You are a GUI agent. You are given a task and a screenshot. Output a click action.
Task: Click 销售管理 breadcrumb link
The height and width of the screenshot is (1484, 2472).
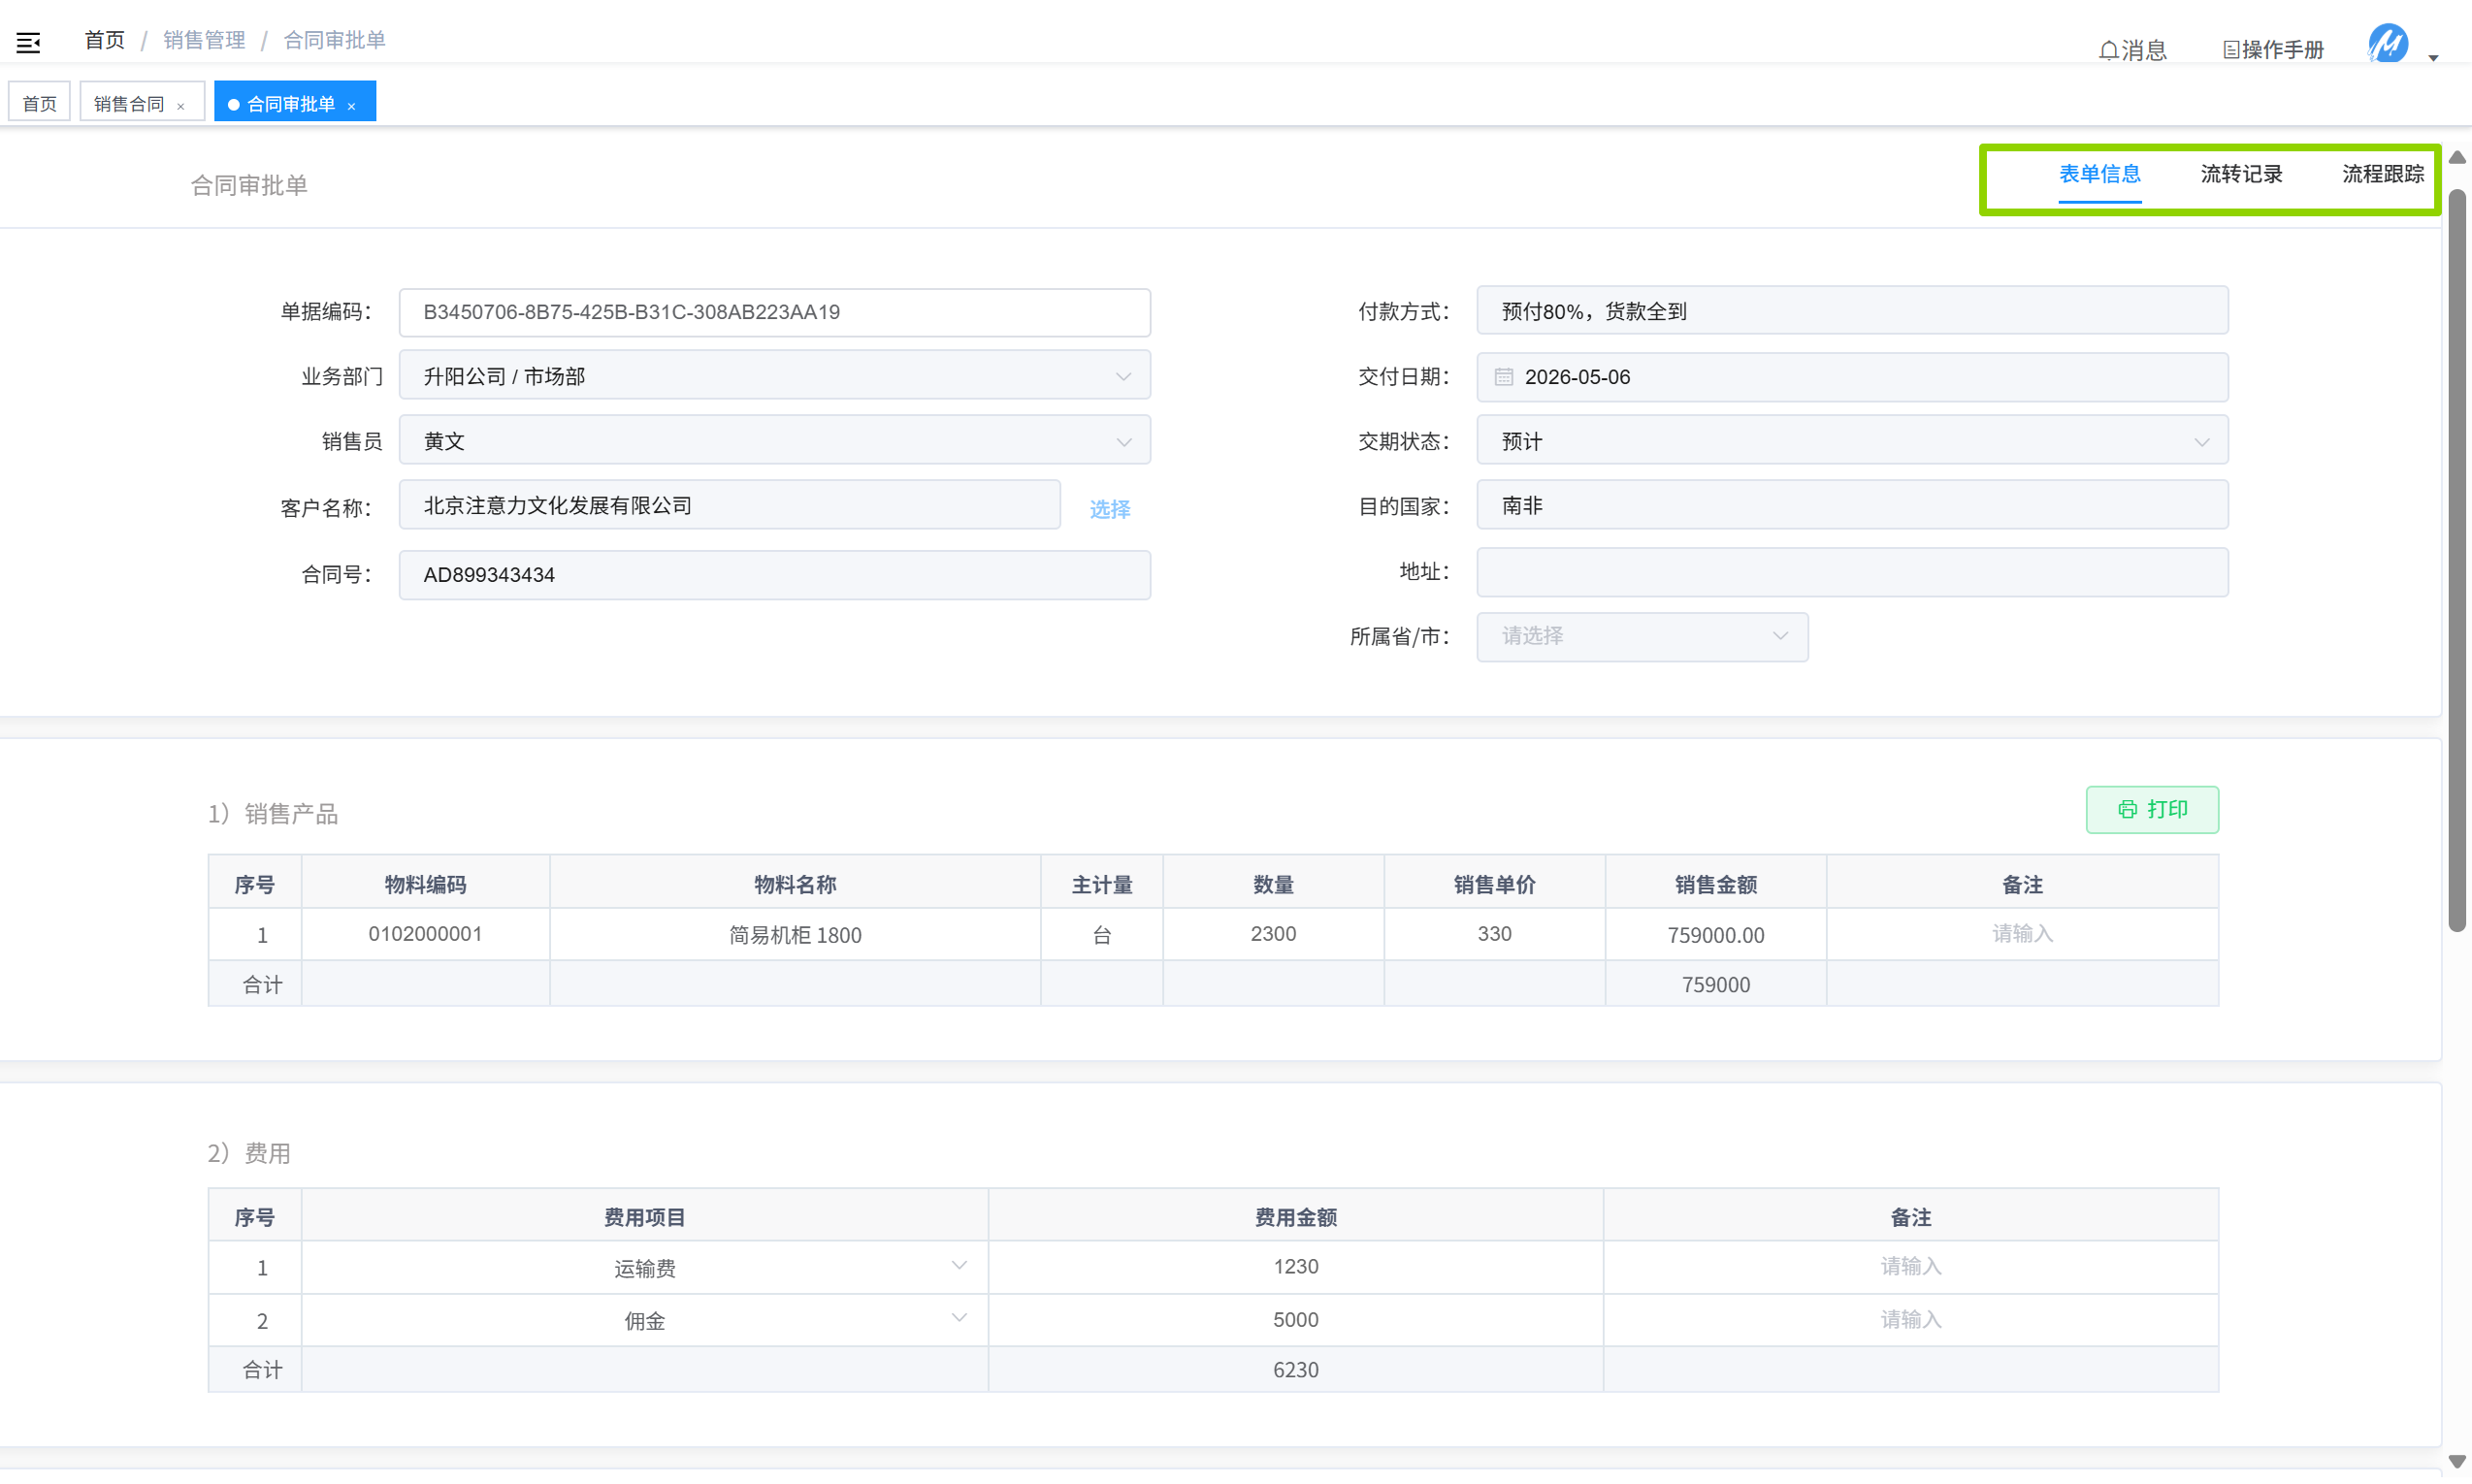pos(204,40)
